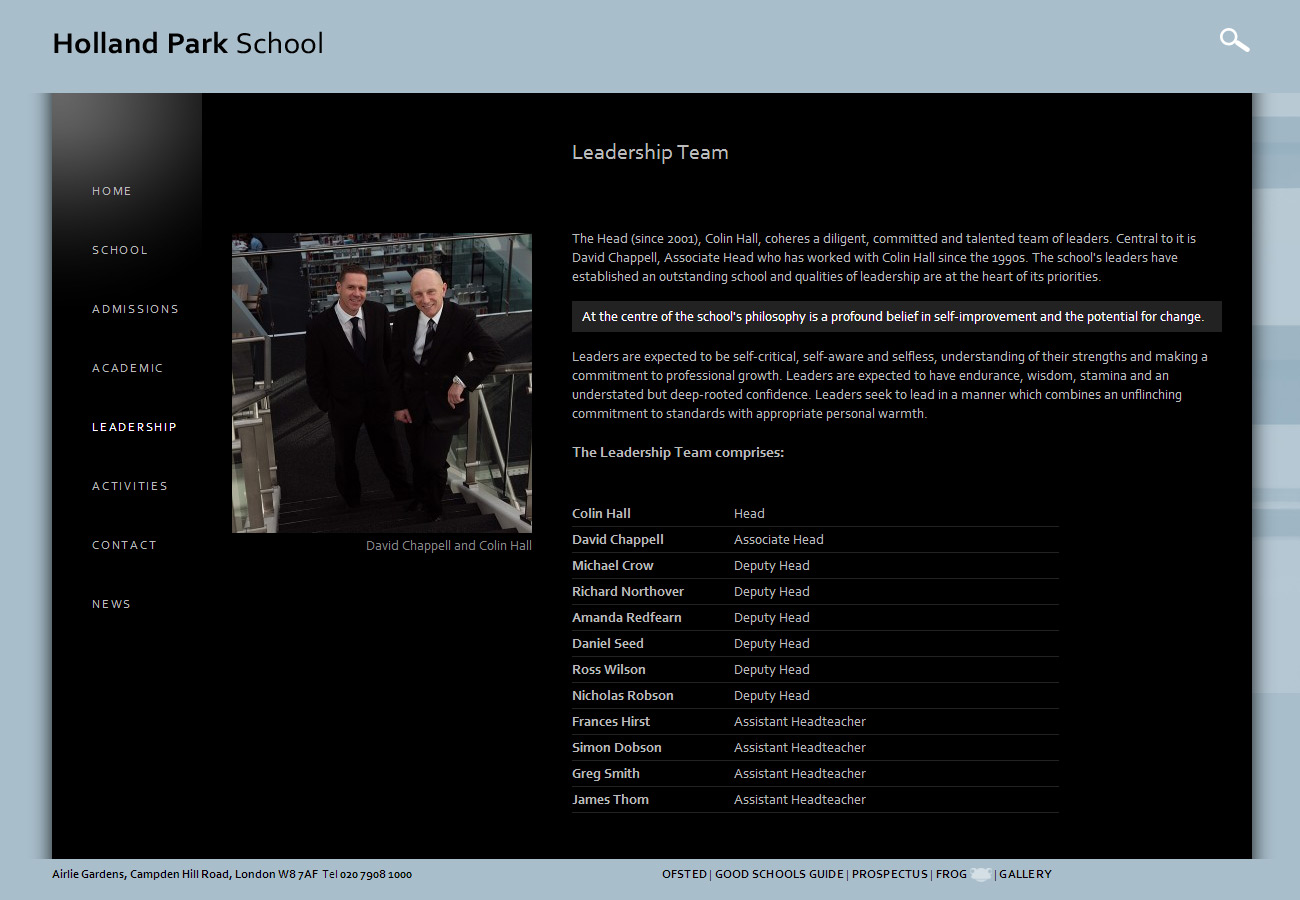Screen dimensions: 1300x900
Task: Open the OFSTED footer link
Action: tap(684, 874)
